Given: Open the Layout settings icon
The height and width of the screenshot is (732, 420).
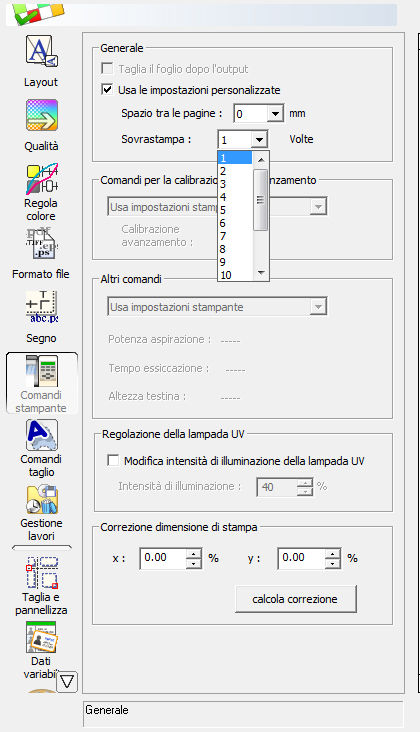Looking at the screenshot, I should pyautogui.click(x=42, y=51).
